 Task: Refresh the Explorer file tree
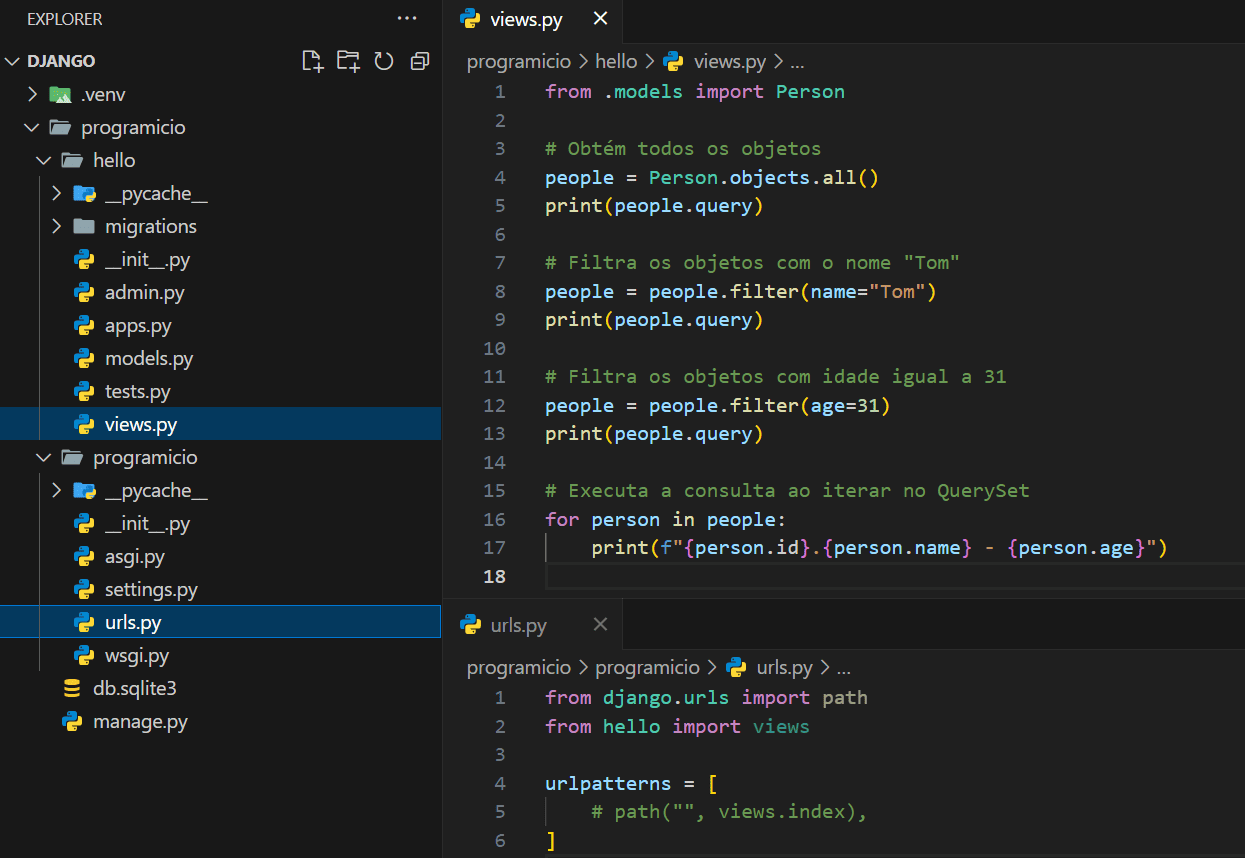point(384,61)
